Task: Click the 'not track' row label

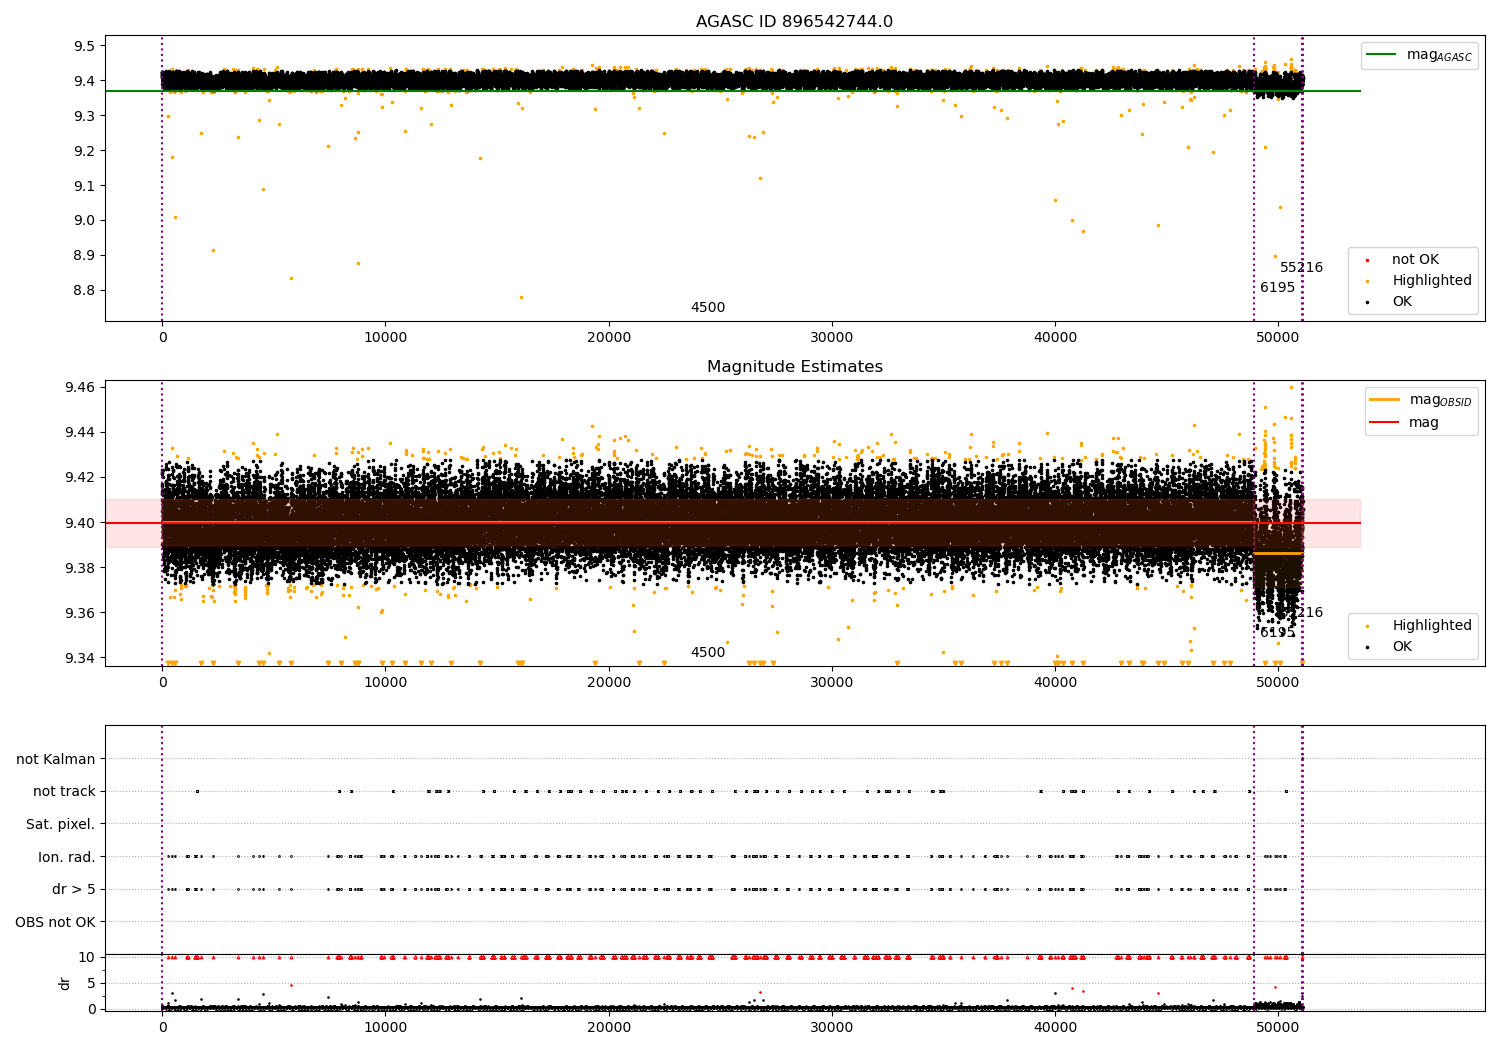Action: click(64, 792)
